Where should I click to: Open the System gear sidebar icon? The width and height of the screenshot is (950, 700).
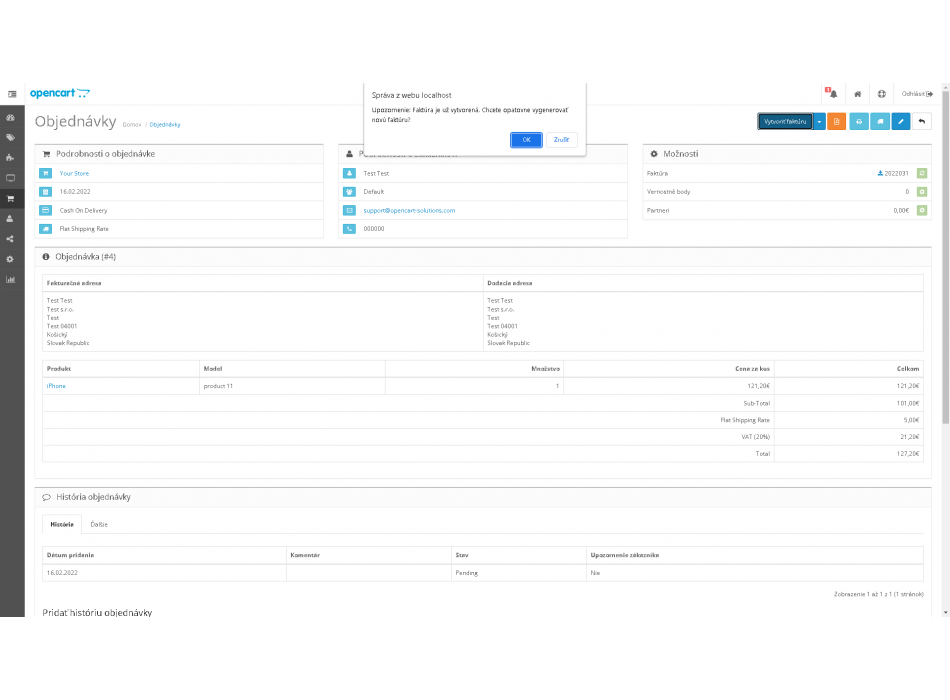[x=10, y=259]
